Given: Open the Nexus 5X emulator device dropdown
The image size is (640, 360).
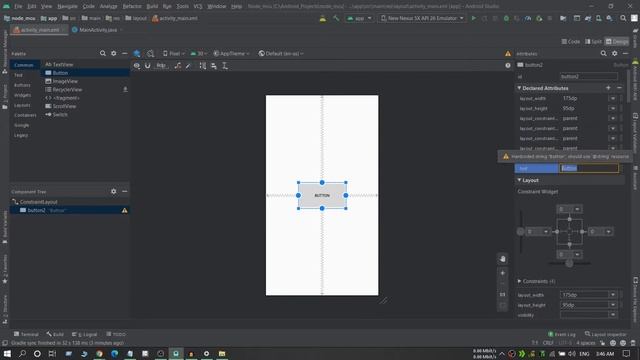Looking at the screenshot, I should click(421, 18).
